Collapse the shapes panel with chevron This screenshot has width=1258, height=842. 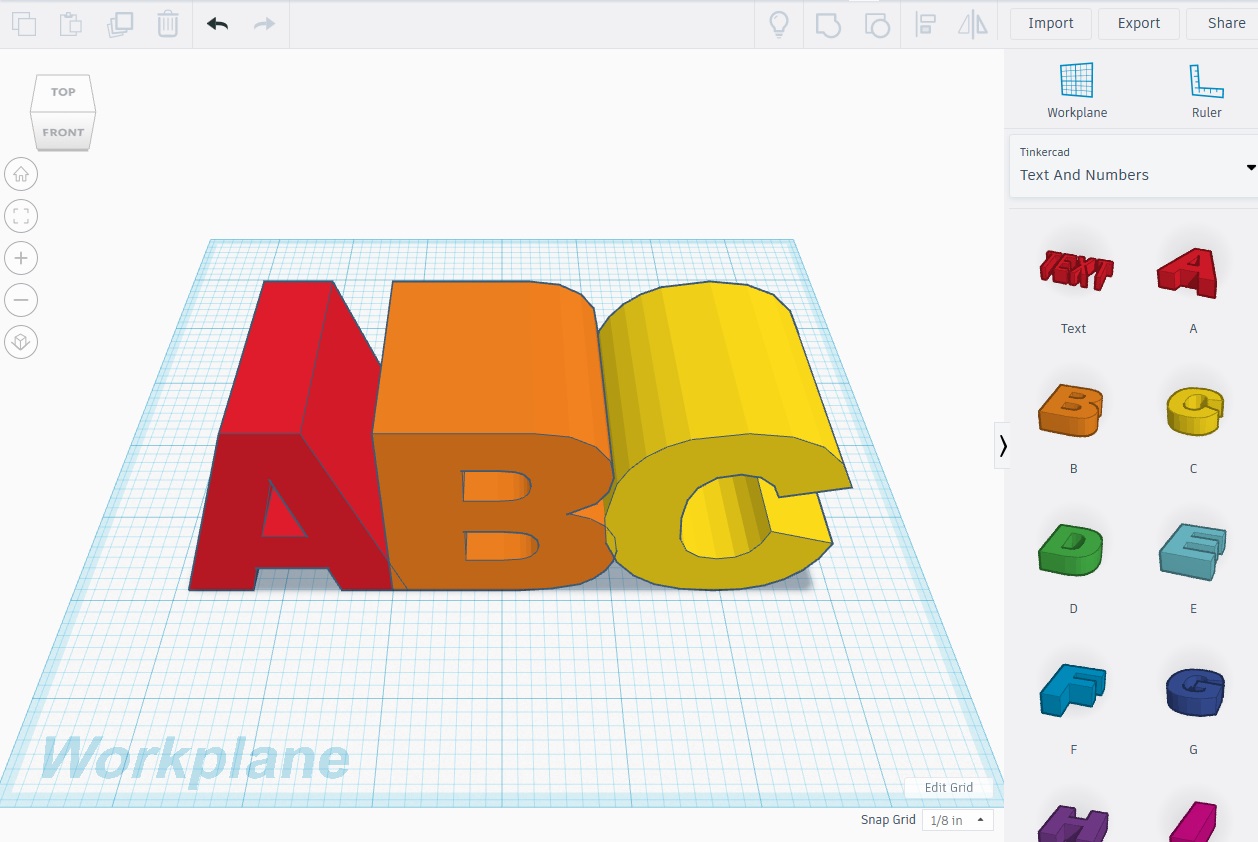1003,446
